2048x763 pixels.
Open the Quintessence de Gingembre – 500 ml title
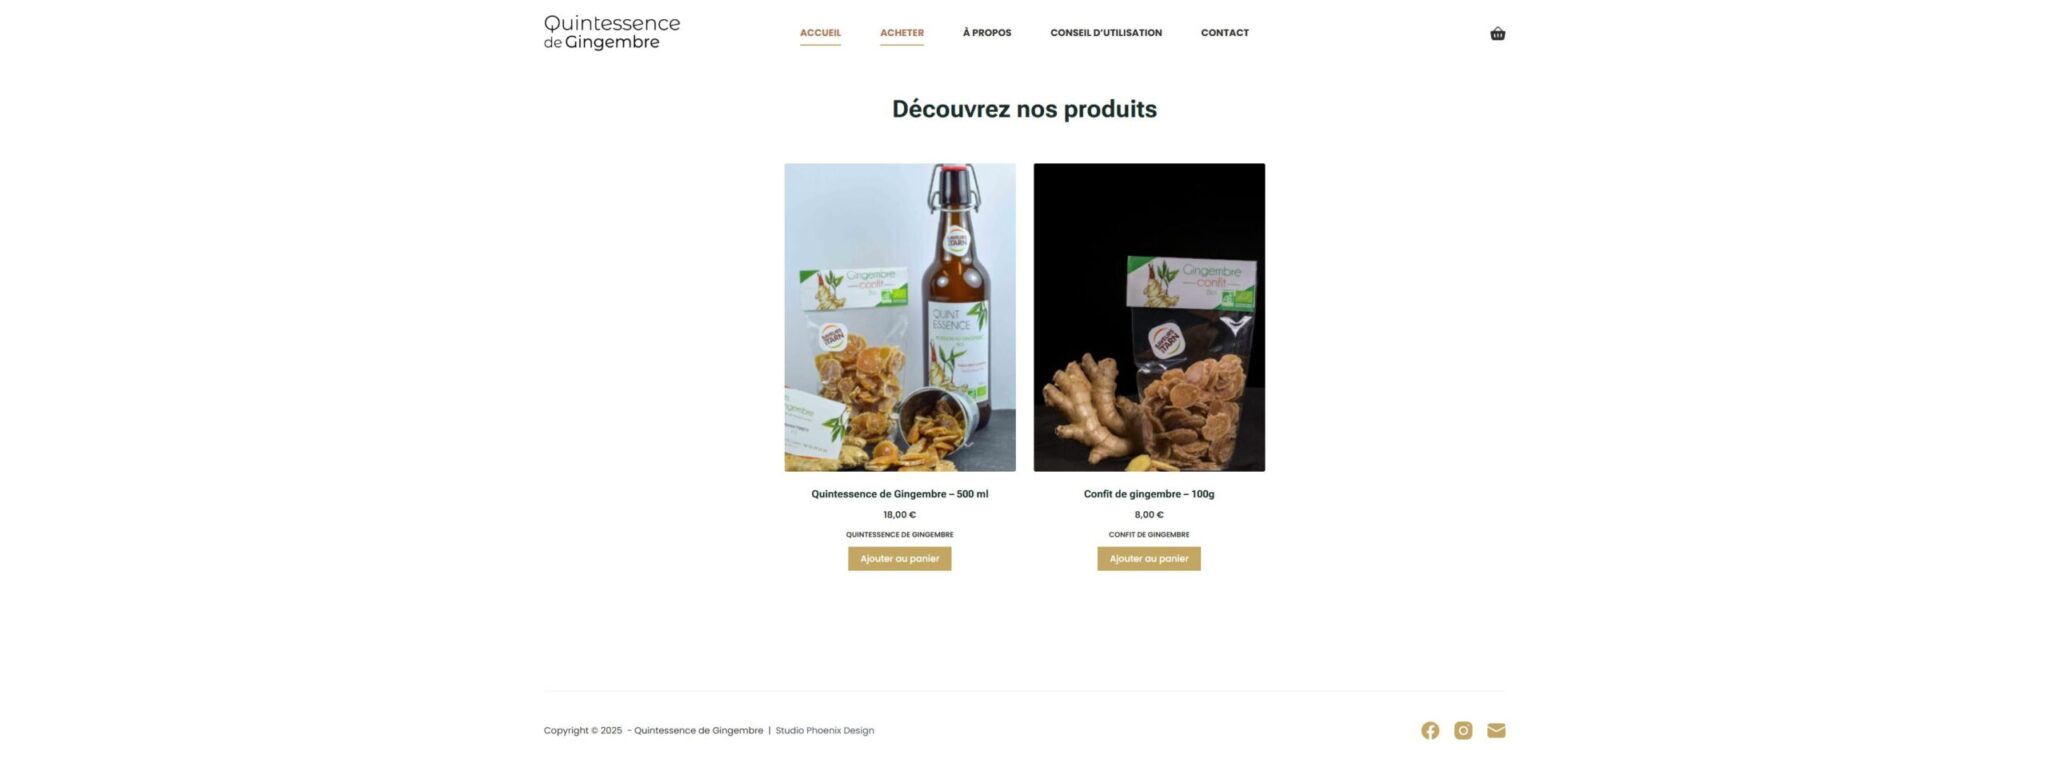point(899,494)
